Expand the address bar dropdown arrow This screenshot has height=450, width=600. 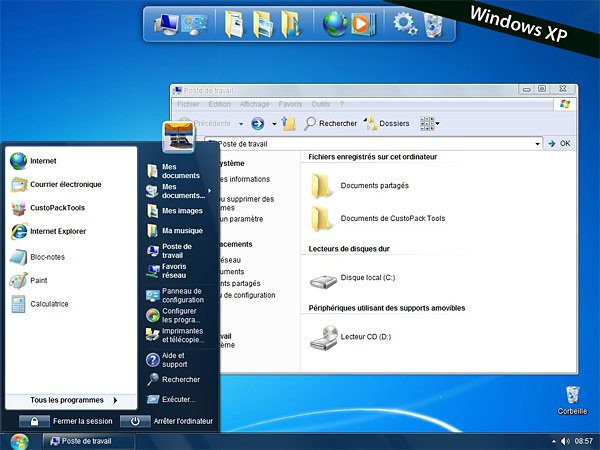537,144
